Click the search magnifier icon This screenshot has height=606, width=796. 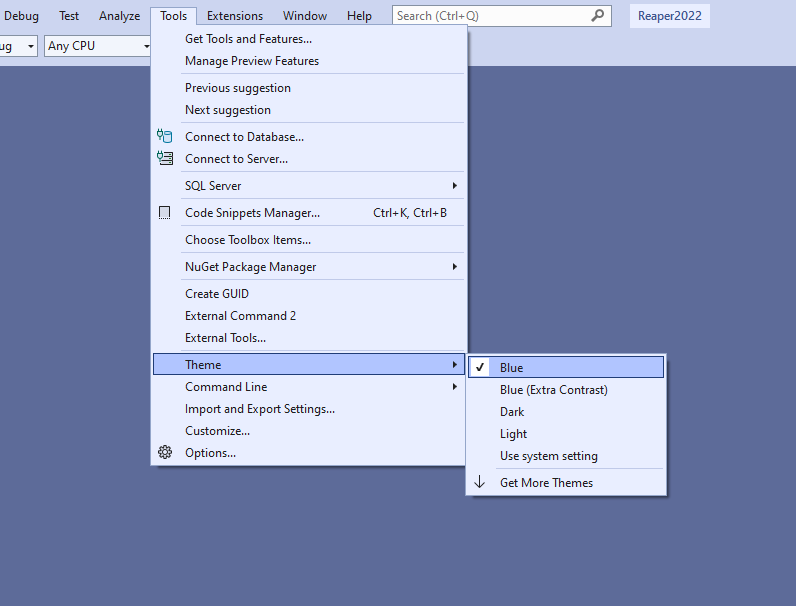point(598,16)
